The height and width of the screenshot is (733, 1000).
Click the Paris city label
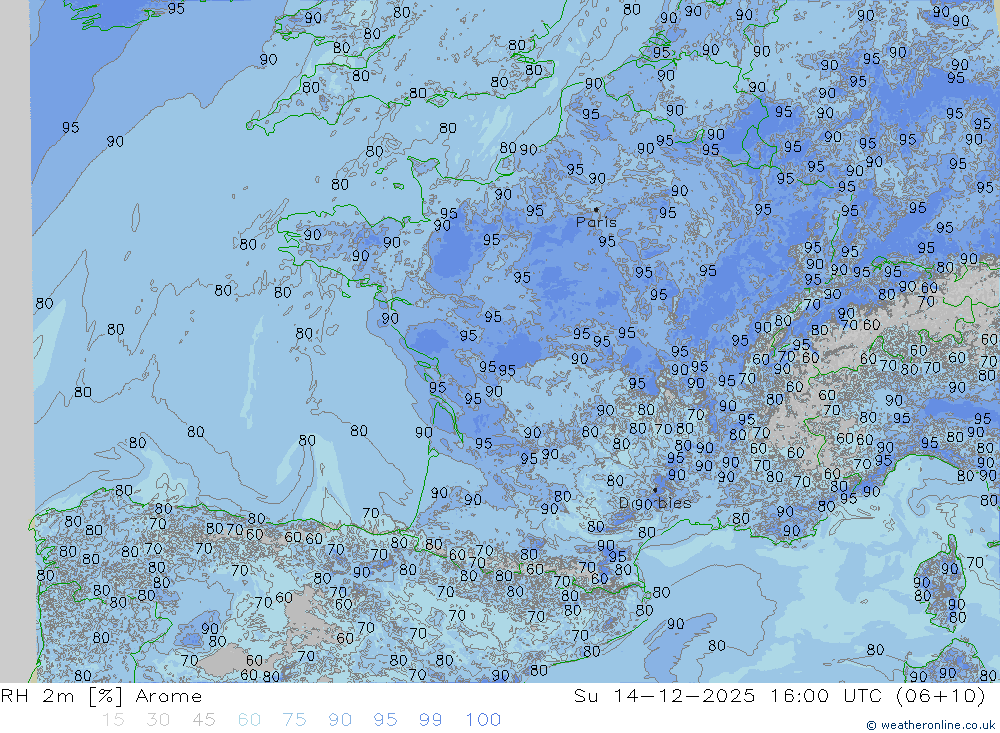[x=596, y=222]
